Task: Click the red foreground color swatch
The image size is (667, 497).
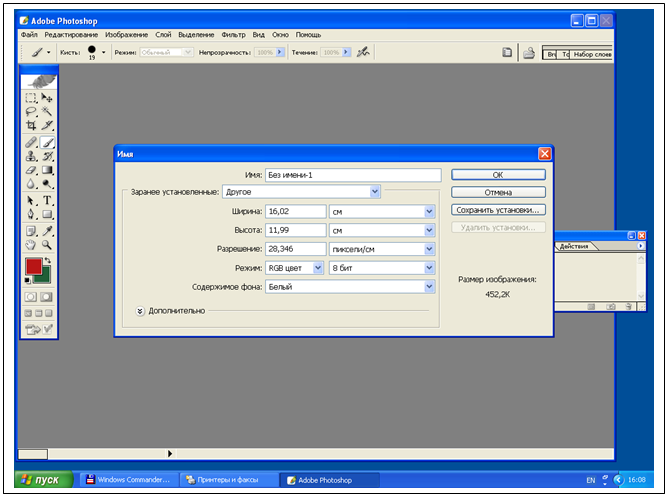Action: pyautogui.click(x=34, y=266)
